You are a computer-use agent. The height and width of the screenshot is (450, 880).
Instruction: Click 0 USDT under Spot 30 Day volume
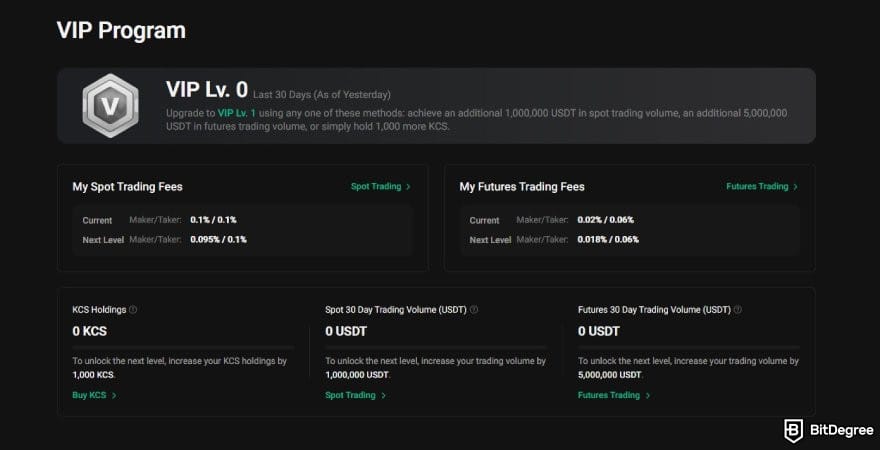point(346,332)
